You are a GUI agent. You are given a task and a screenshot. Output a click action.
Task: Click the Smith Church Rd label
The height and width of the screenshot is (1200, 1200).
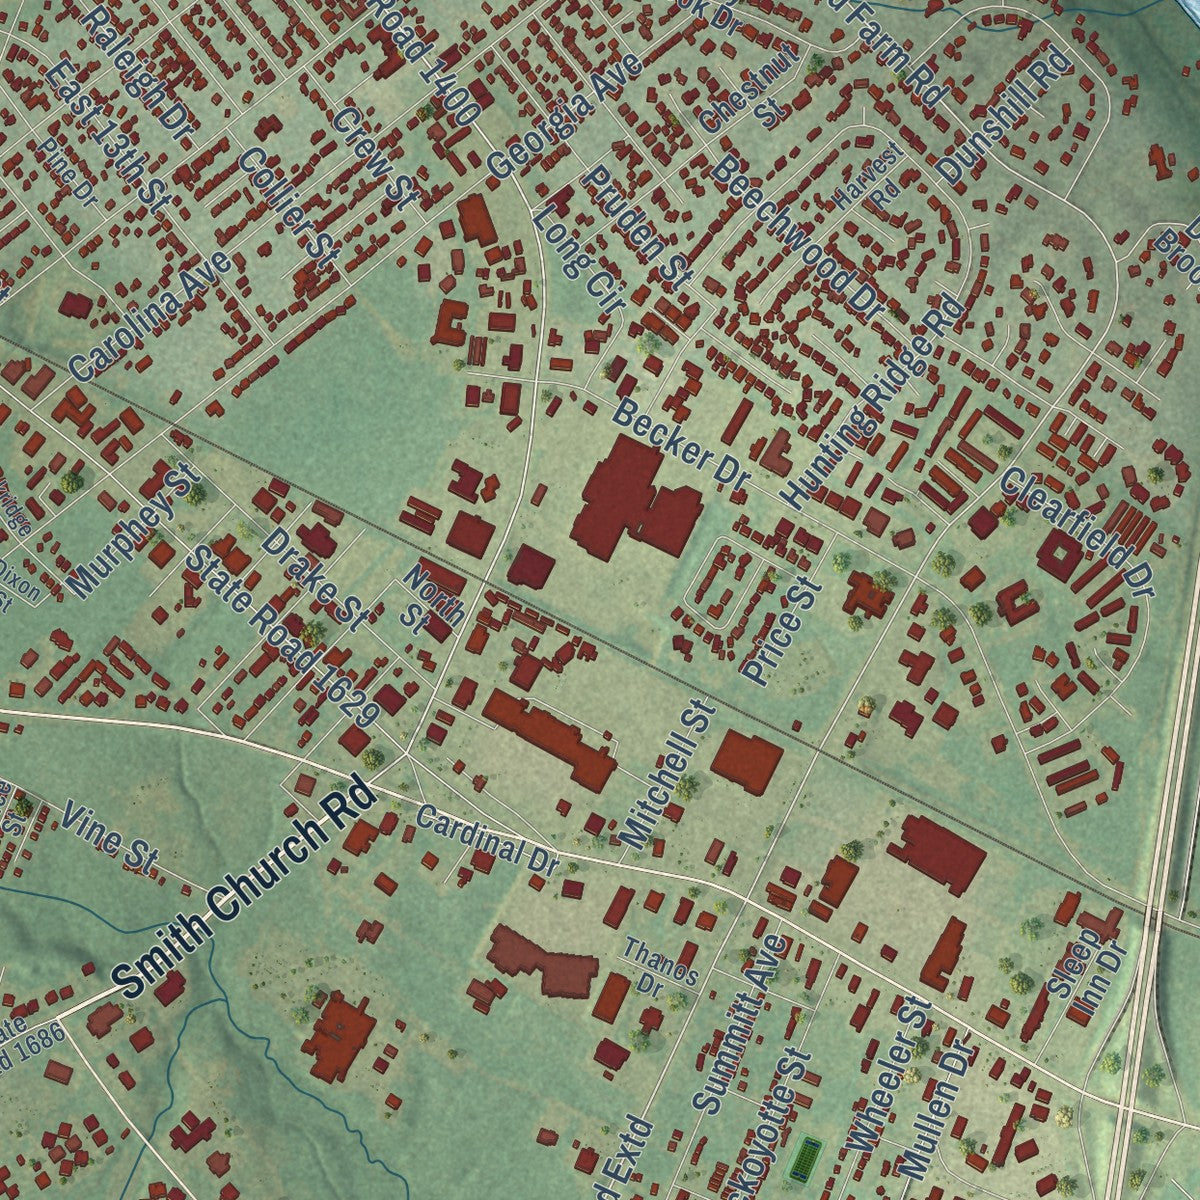pos(243,888)
